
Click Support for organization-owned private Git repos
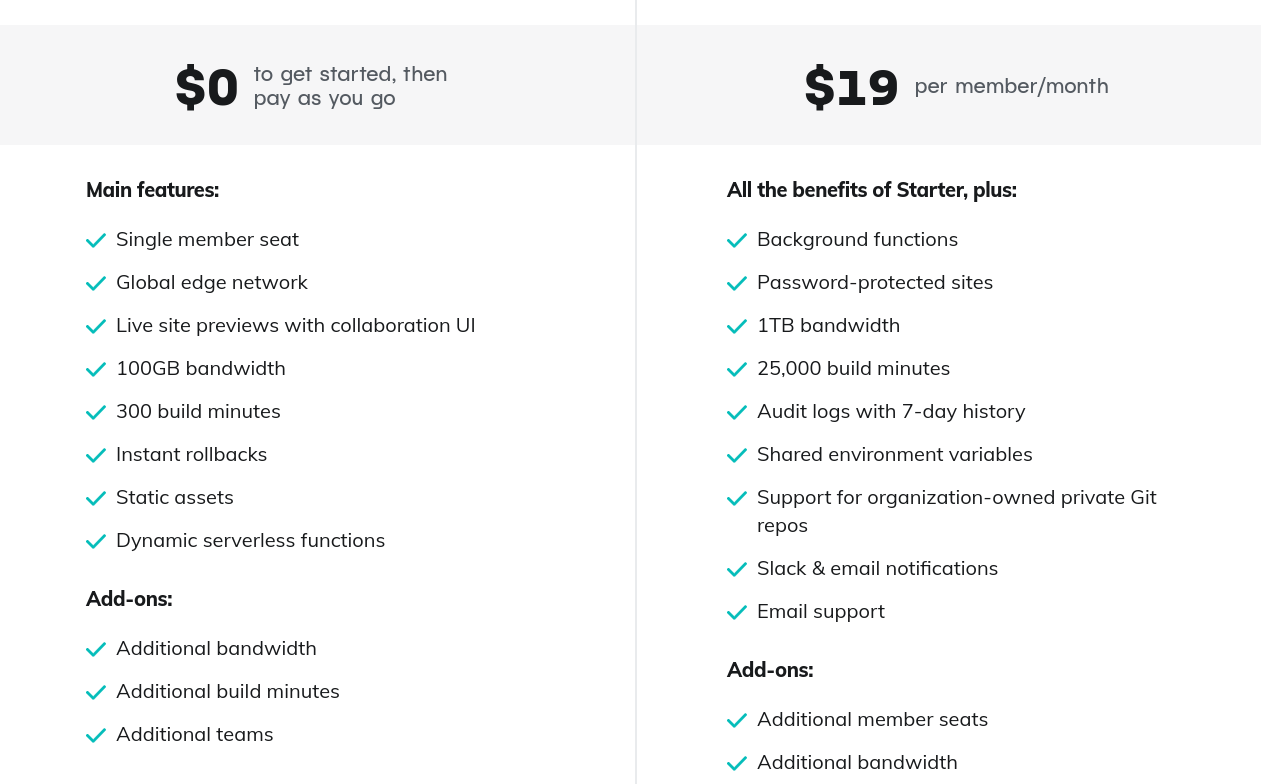click(957, 511)
